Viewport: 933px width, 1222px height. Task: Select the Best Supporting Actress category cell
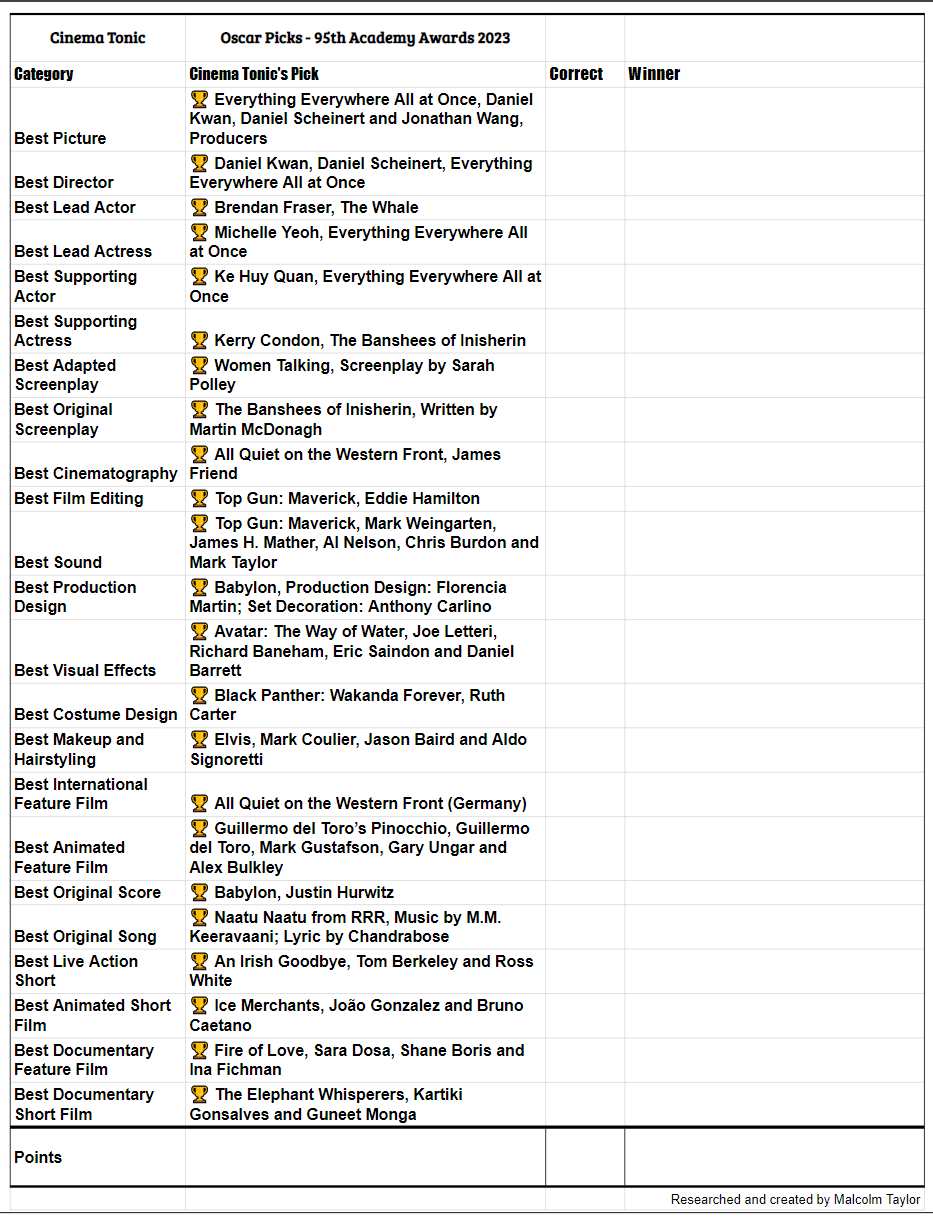click(98, 330)
